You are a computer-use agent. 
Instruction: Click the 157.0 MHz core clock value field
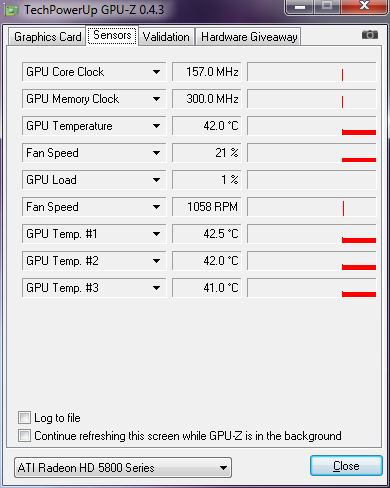207,72
